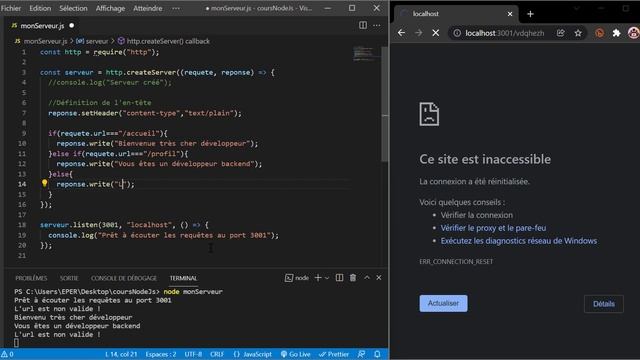This screenshot has width=640, height=360.
Task: Switch to the PROBLÈMES panel tab
Action: 31,278
